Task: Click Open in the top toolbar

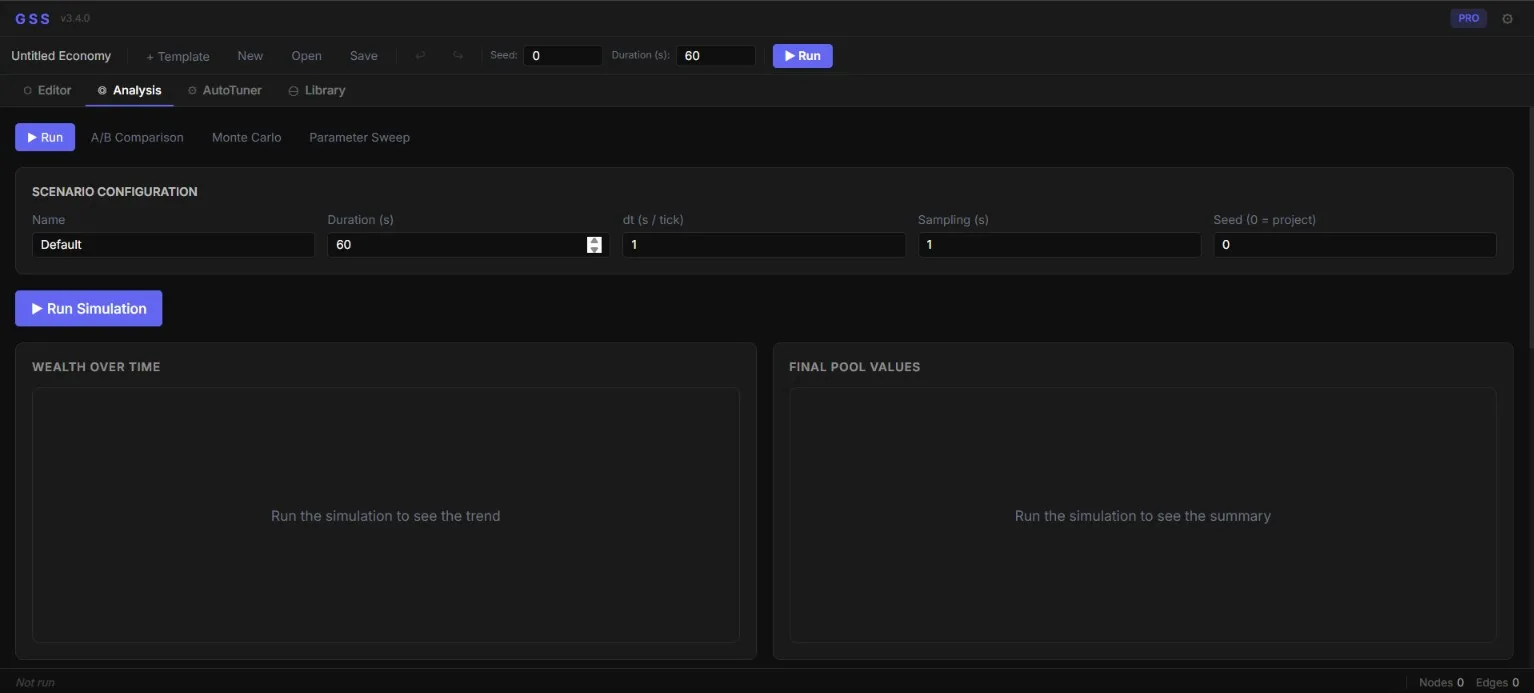Action: [x=306, y=56]
